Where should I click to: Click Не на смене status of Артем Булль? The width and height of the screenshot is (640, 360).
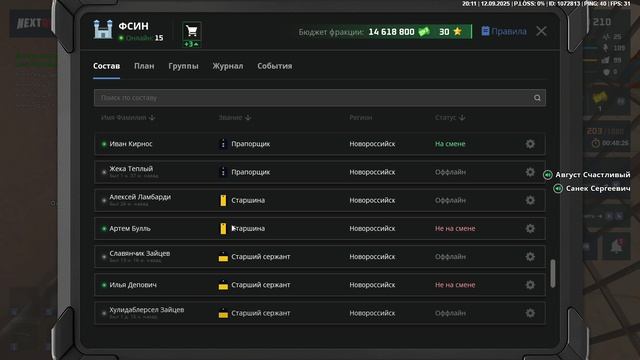tap(455, 228)
